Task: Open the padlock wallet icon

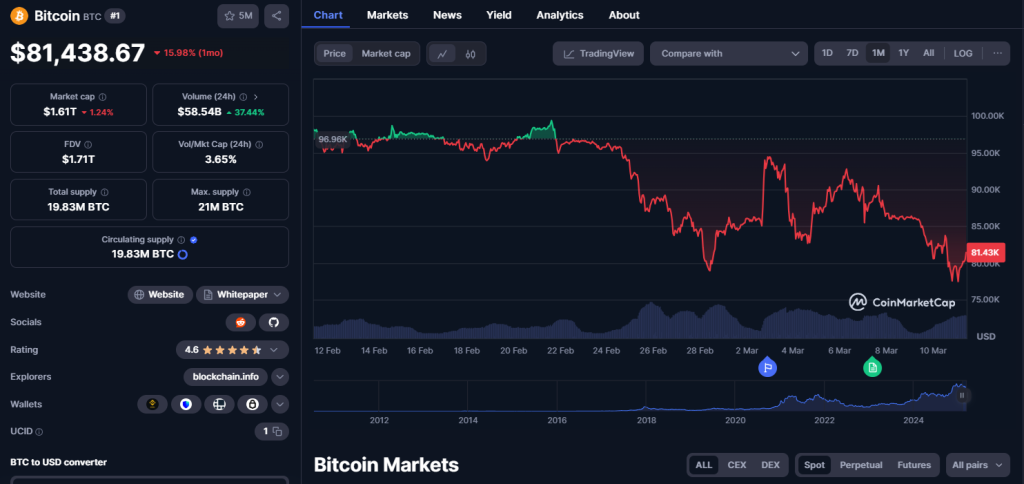Action: point(252,404)
